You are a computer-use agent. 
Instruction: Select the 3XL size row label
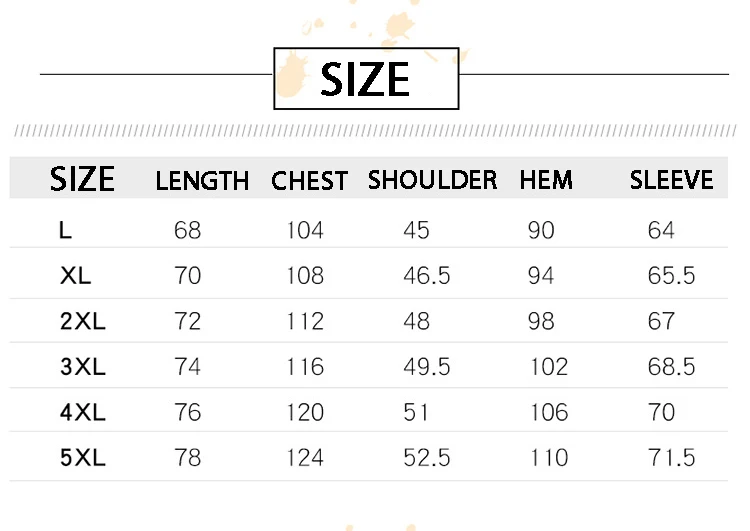click(82, 367)
